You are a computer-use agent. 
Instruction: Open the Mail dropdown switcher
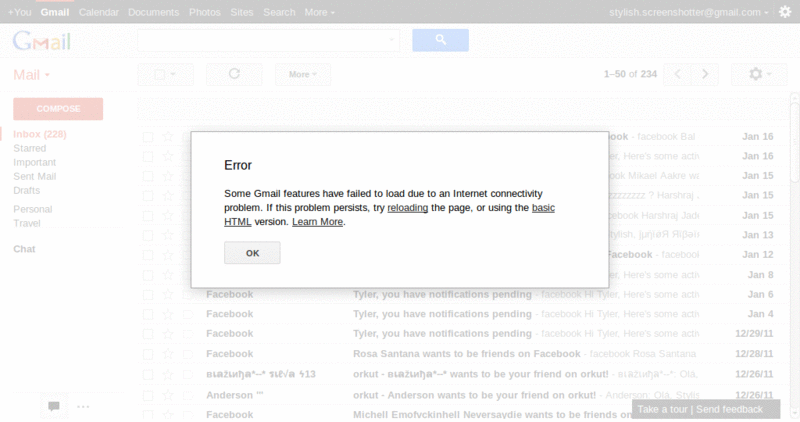click(x=32, y=75)
